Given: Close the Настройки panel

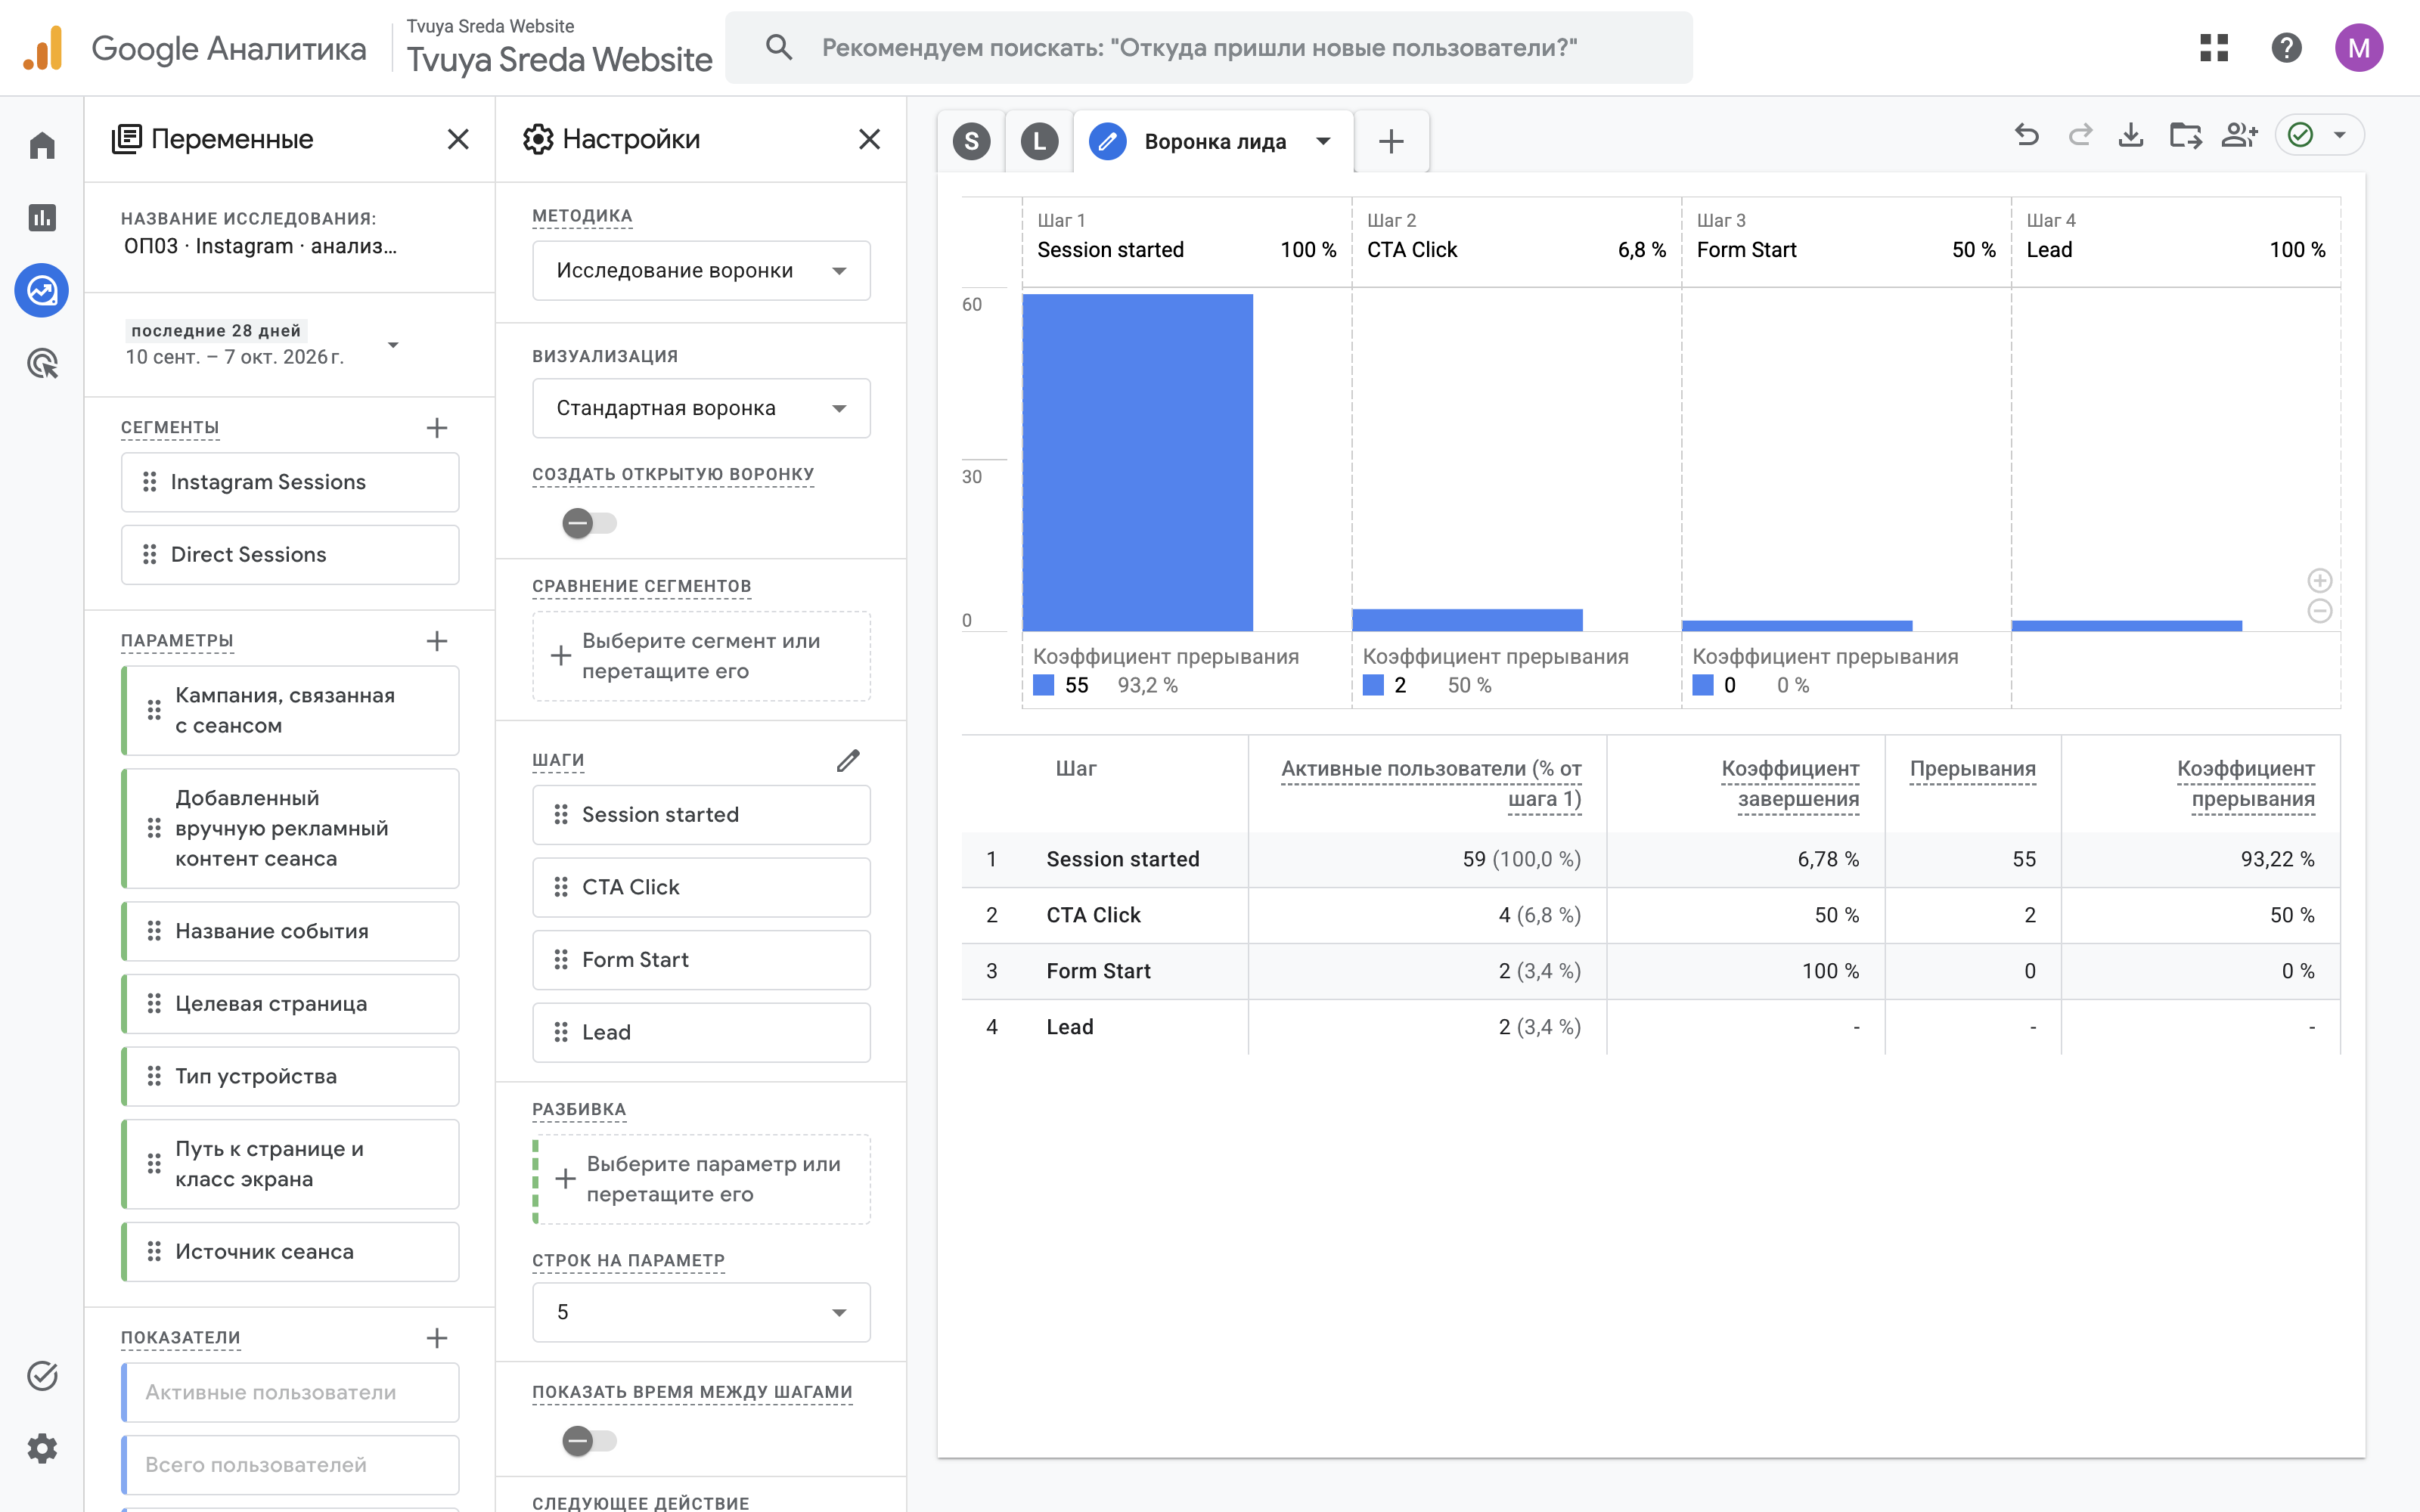Looking at the screenshot, I should pos(870,139).
